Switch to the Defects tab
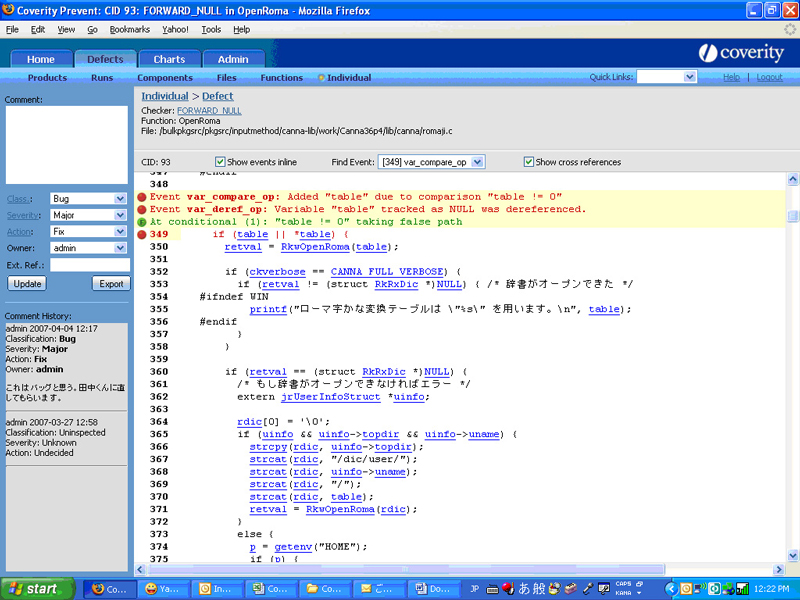The width and height of the screenshot is (800, 600). pos(105,59)
